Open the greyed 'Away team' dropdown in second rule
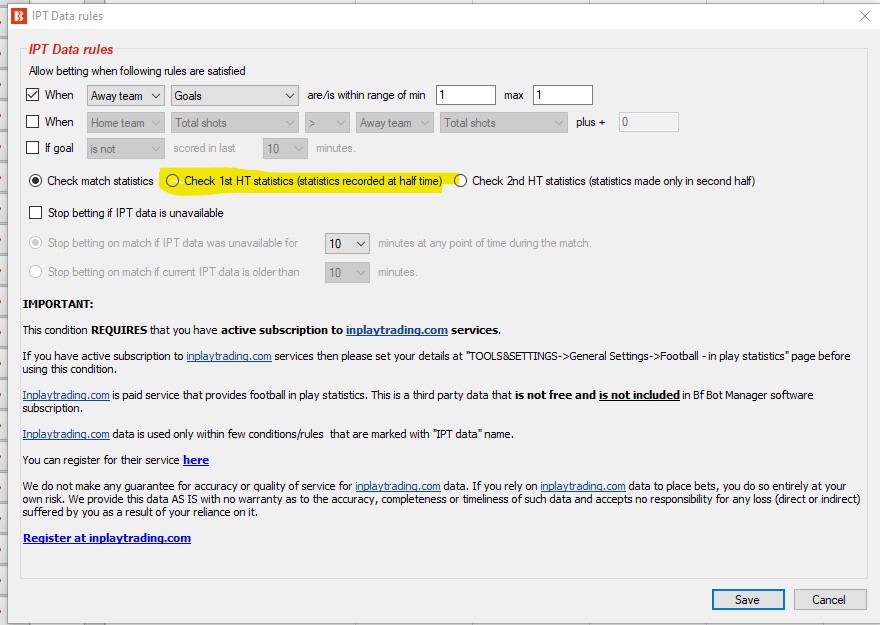880x625 pixels. [395, 122]
